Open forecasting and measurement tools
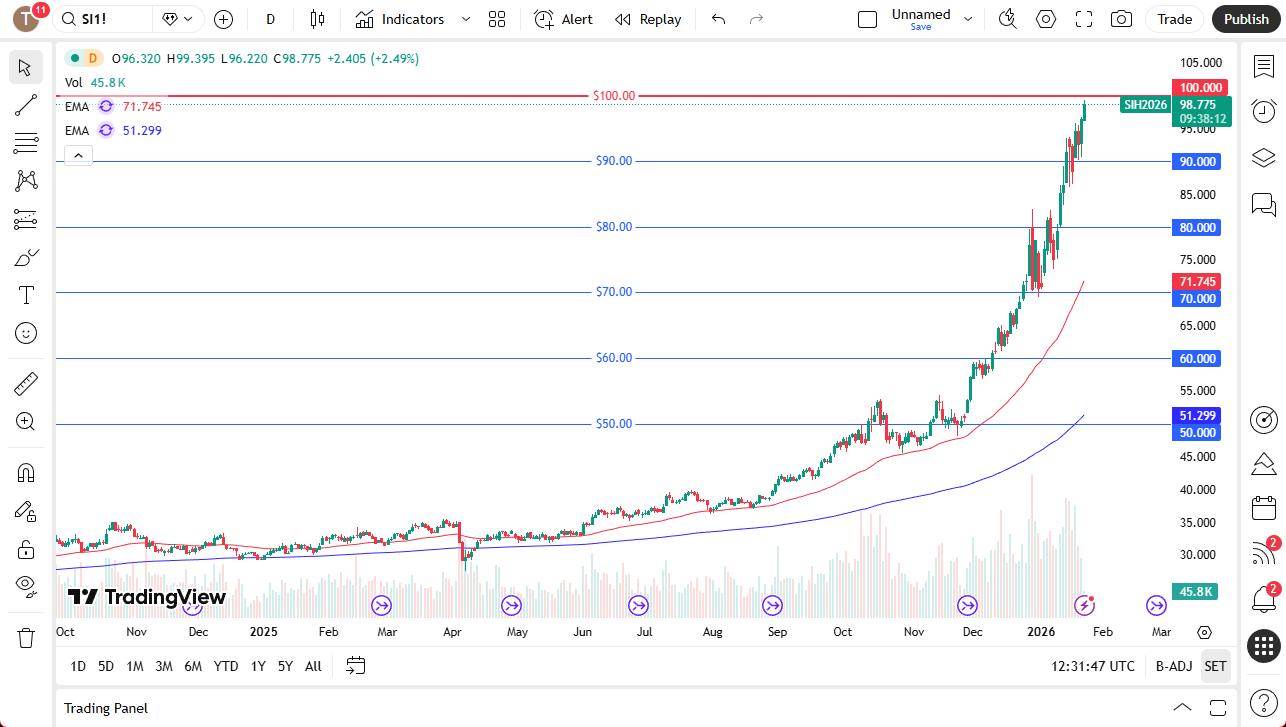The width and height of the screenshot is (1286, 727). click(x=26, y=219)
